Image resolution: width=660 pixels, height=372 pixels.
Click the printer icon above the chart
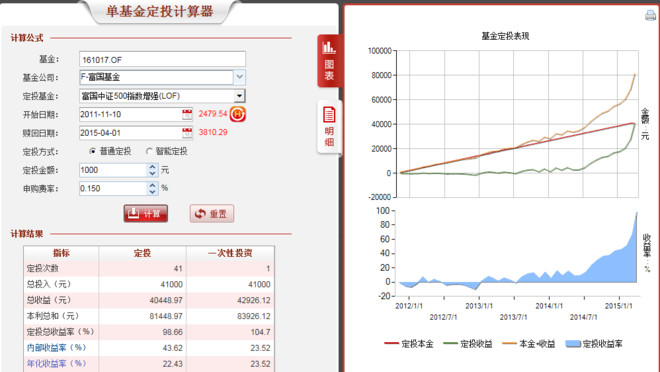pyautogui.click(x=650, y=16)
